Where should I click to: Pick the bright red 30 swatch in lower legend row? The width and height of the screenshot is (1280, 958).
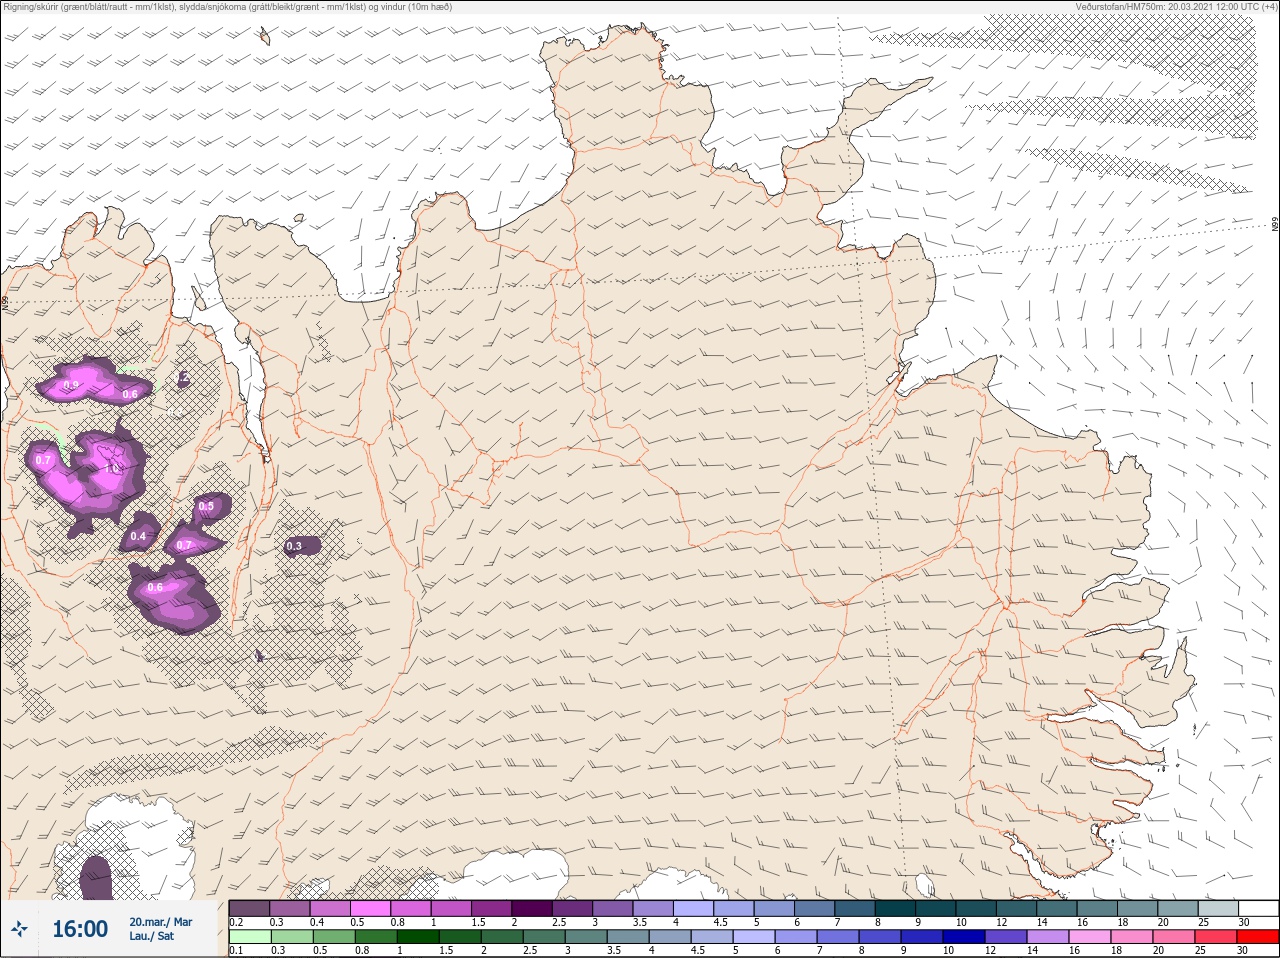coord(1258,937)
